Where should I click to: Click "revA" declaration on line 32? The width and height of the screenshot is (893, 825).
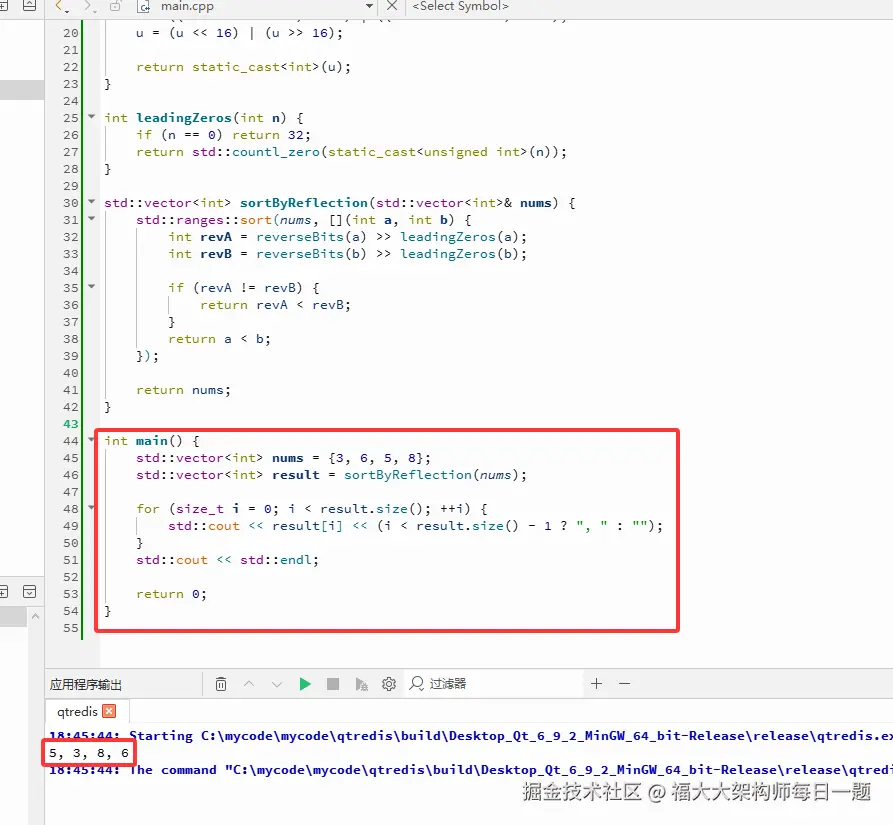(x=216, y=237)
